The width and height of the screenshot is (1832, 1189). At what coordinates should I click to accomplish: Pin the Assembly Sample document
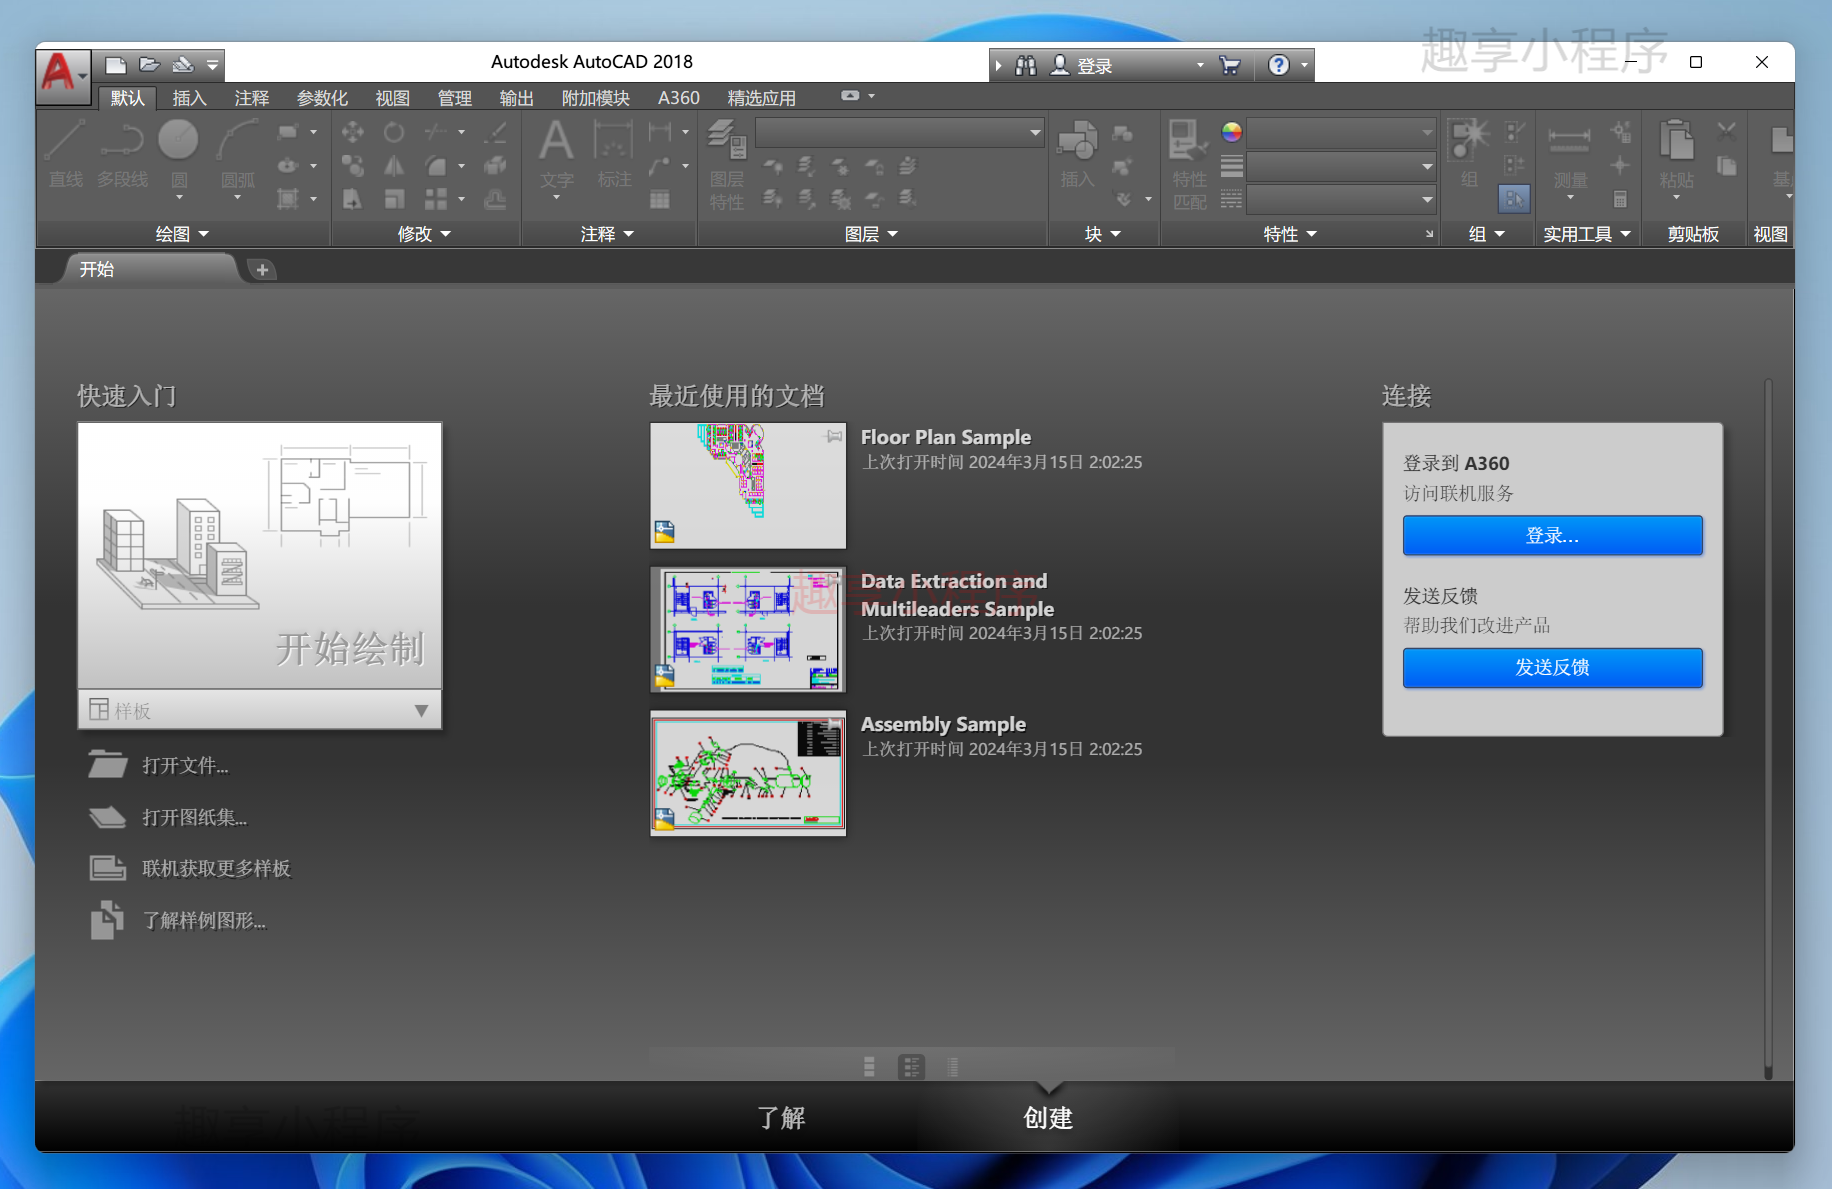833,724
